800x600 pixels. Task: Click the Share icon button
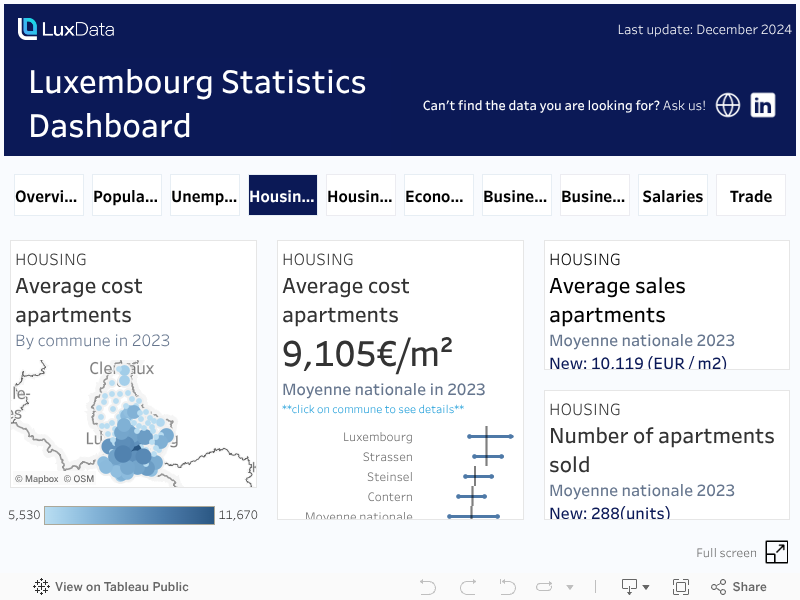tap(739, 587)
